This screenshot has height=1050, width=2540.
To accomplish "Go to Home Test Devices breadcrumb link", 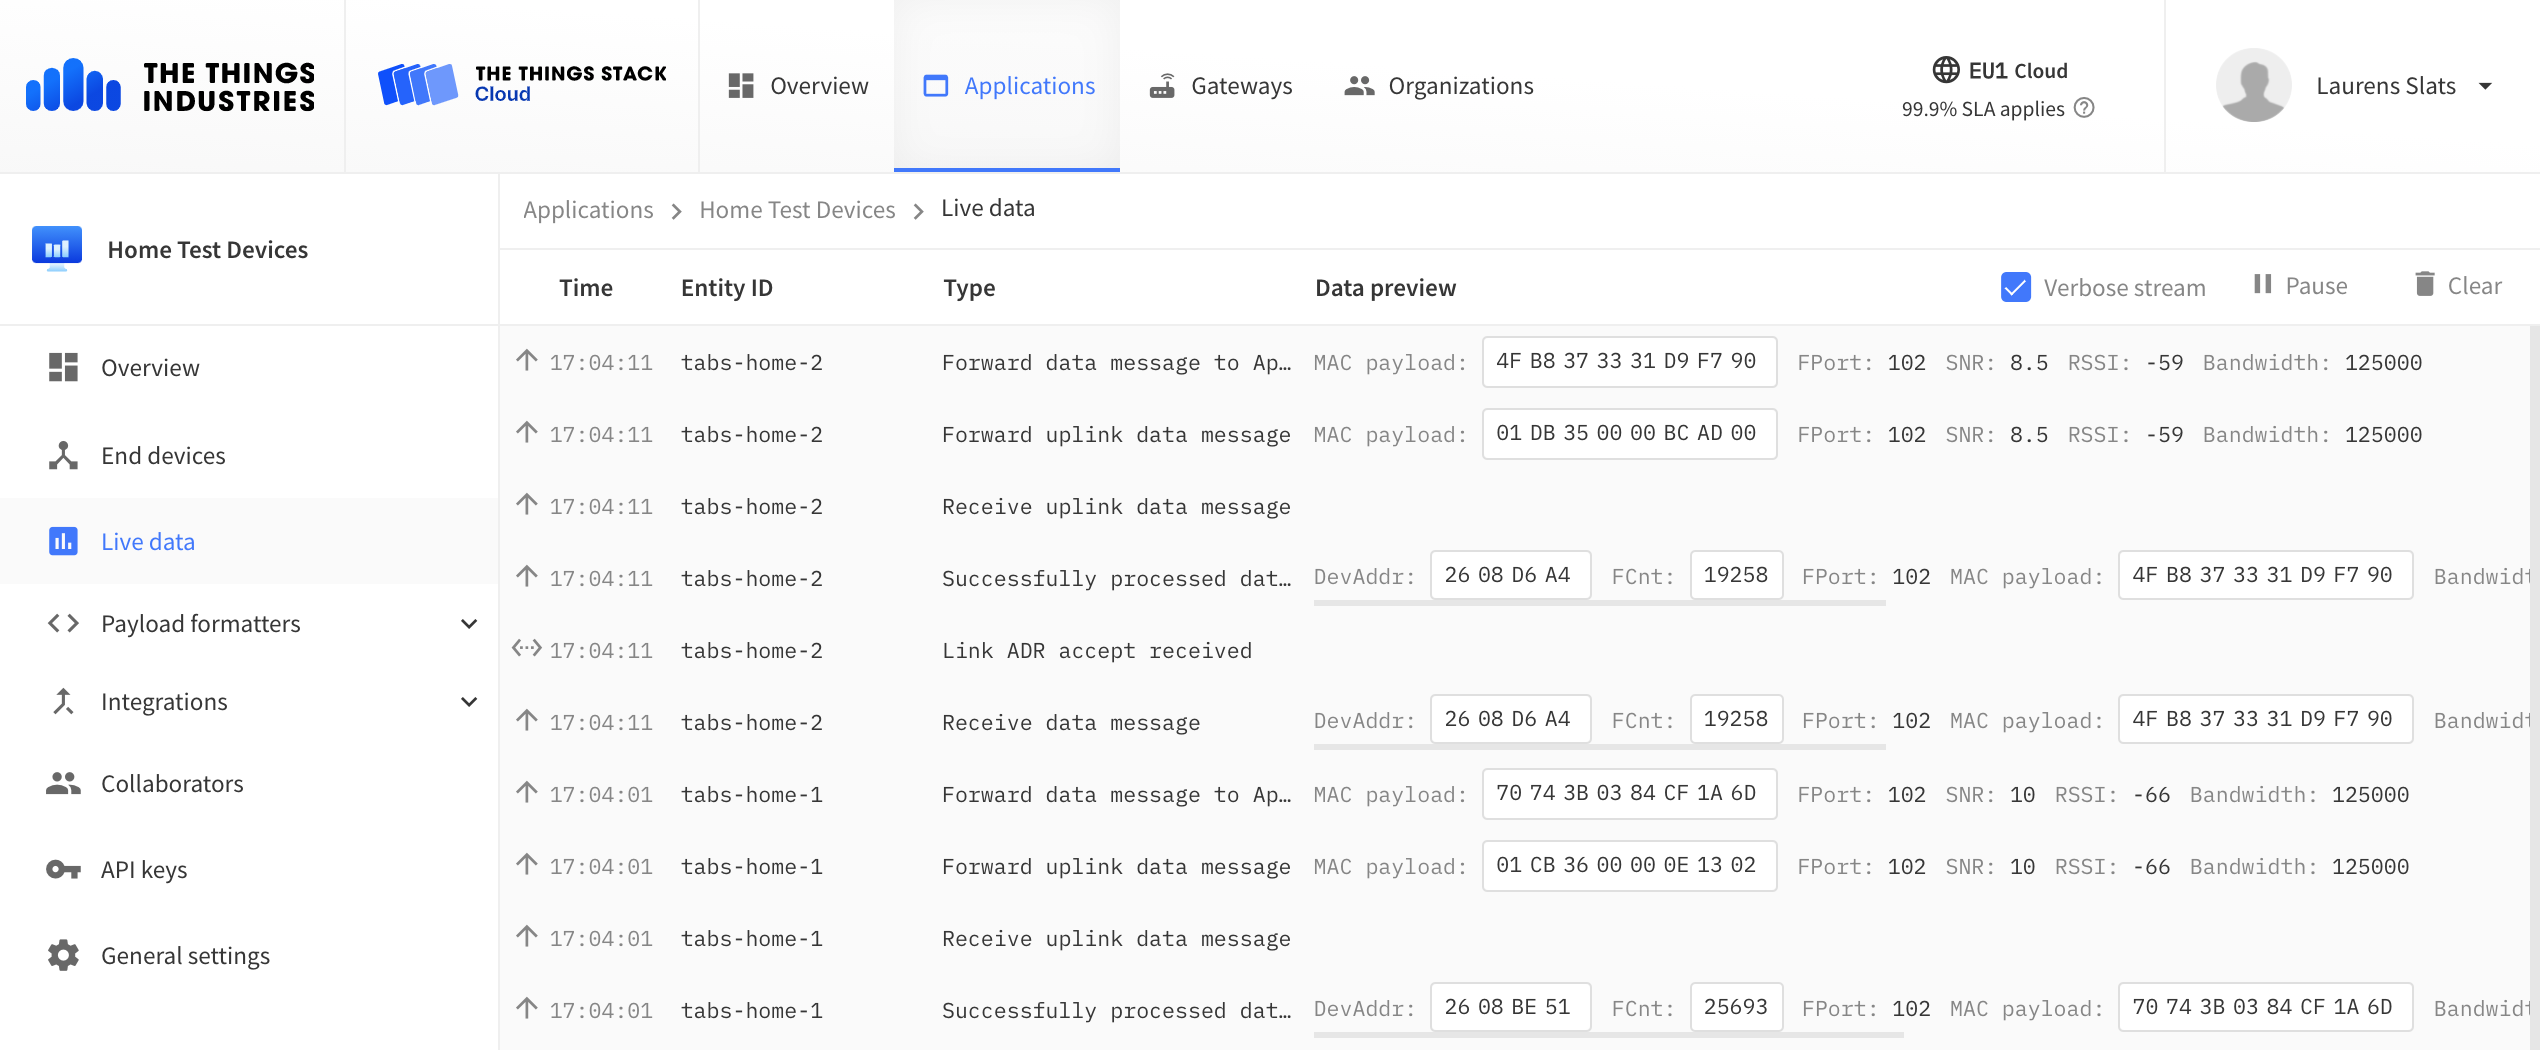I will [x=797, y=210].
